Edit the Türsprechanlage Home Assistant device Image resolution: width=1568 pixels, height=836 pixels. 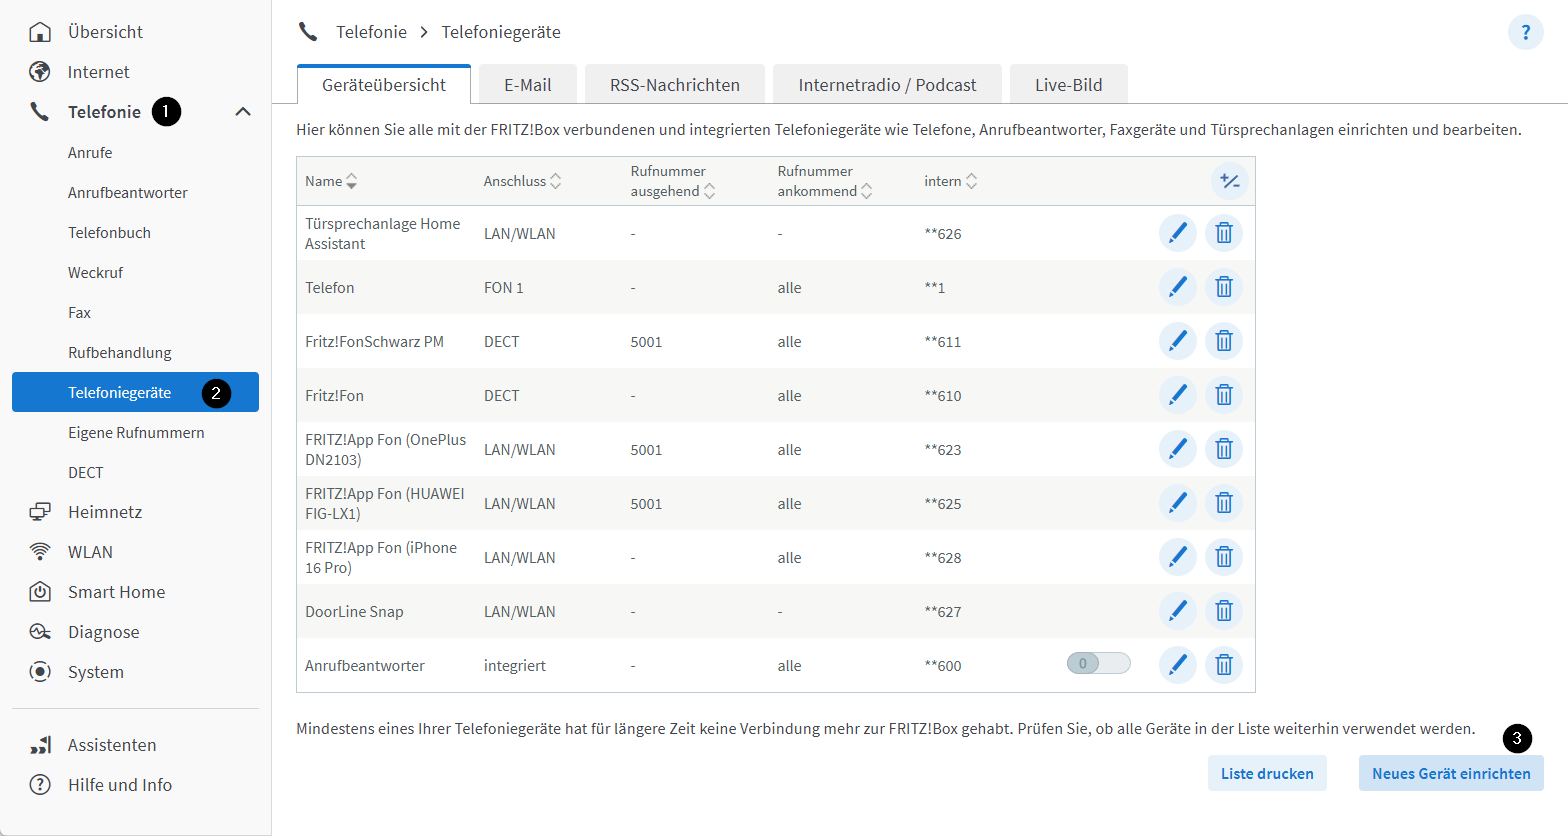pyautogui.click(x=1177, y=233)
